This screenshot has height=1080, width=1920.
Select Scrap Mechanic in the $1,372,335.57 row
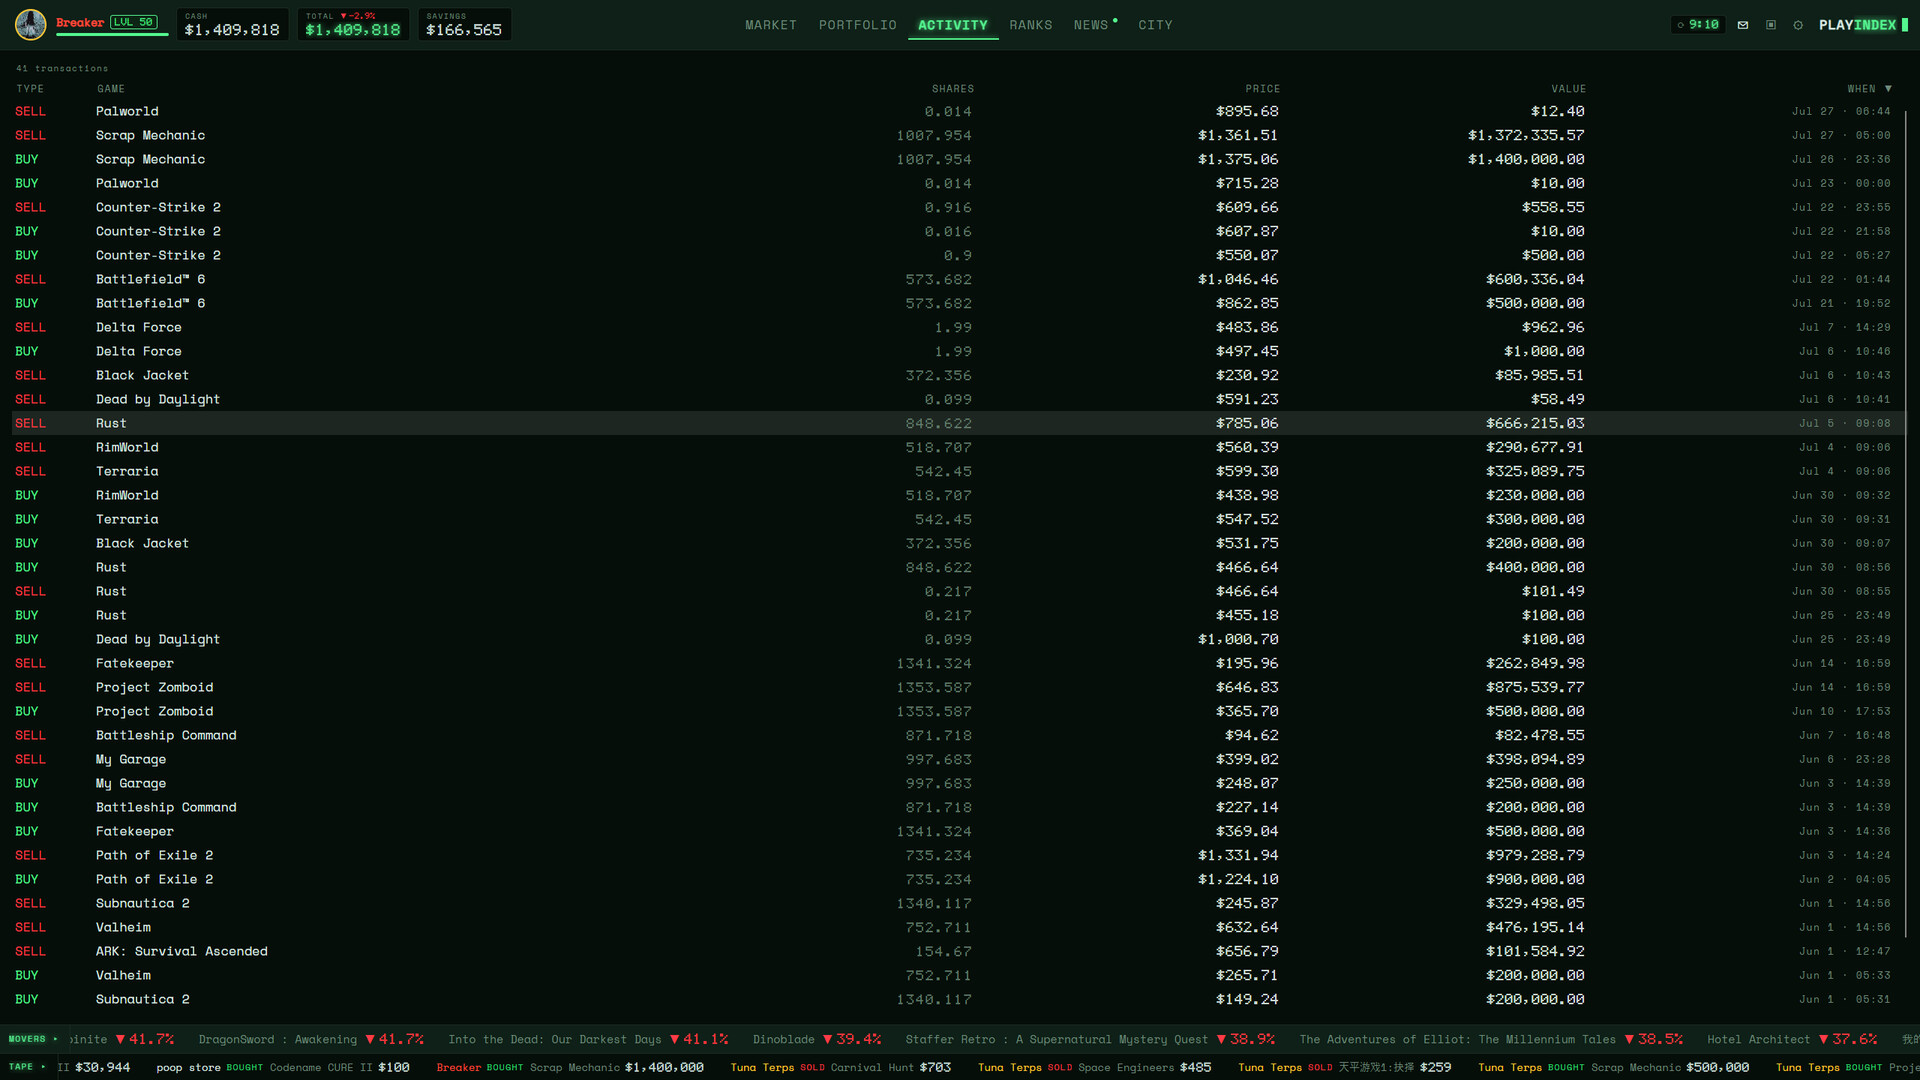pos(150,135)
